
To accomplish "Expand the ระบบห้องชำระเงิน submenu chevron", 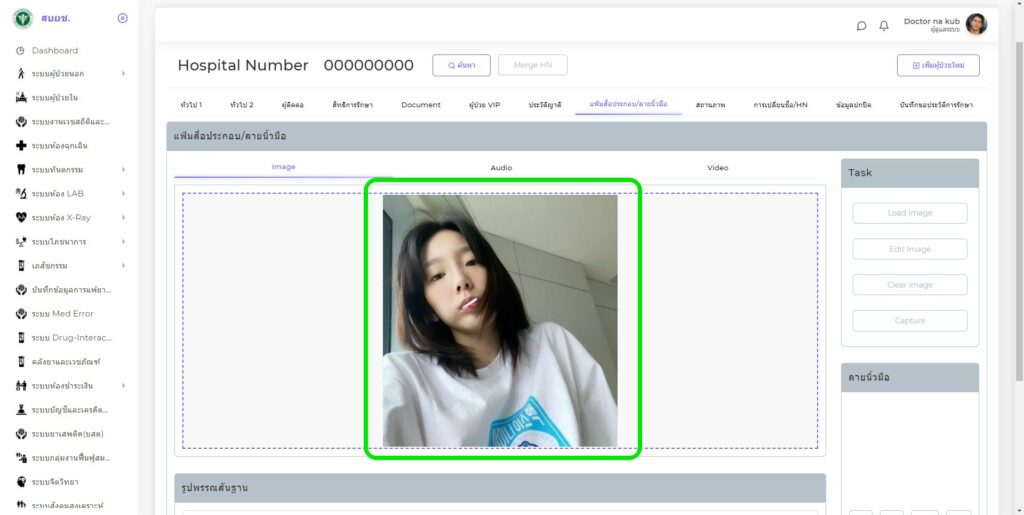I will pyautogui.click(x=123, y=386).
